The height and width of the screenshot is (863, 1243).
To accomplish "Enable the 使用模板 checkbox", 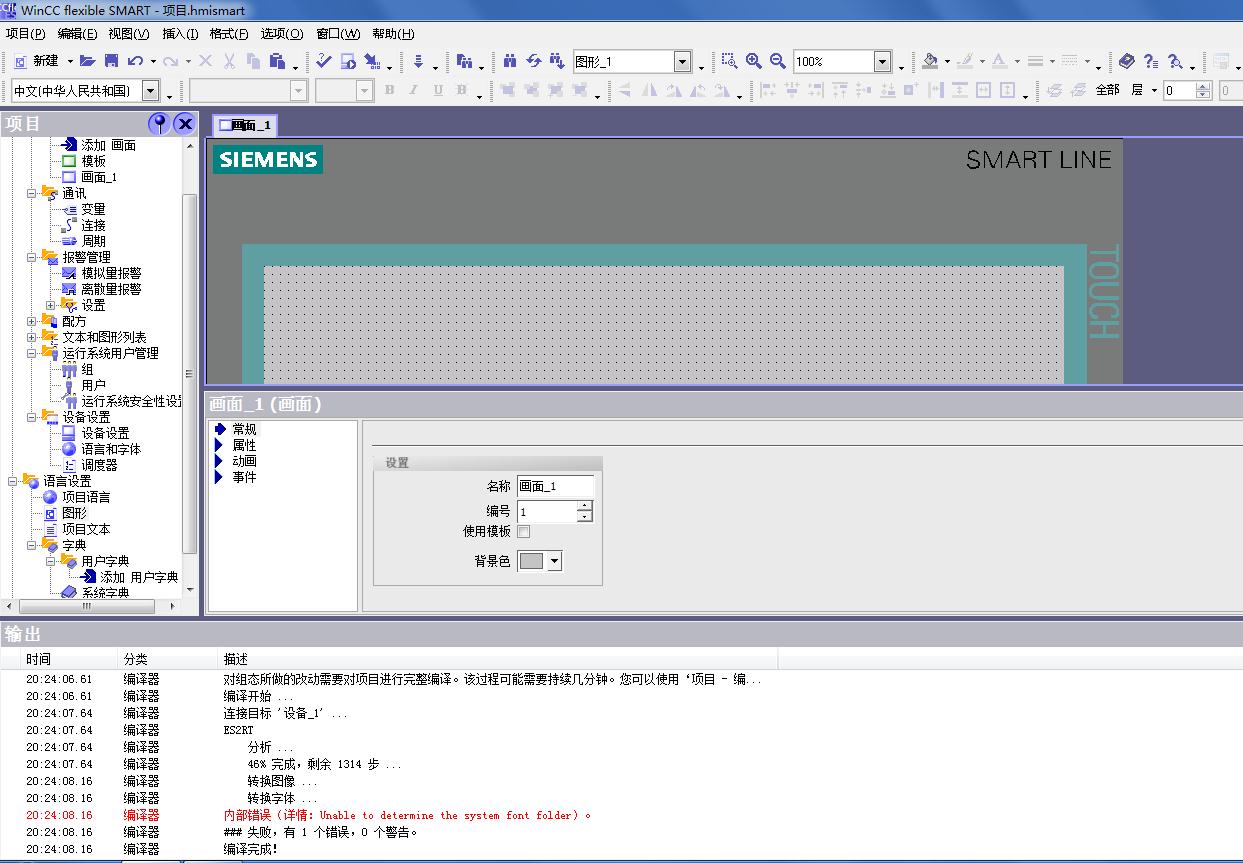I will tap(524, 531).
